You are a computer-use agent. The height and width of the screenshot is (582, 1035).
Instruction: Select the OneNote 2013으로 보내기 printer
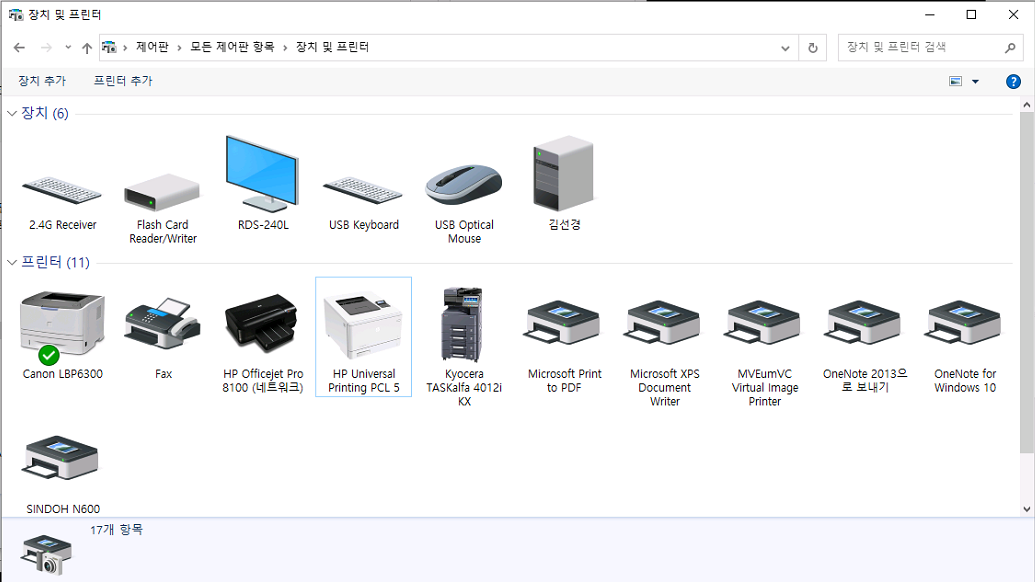point(865,346)
